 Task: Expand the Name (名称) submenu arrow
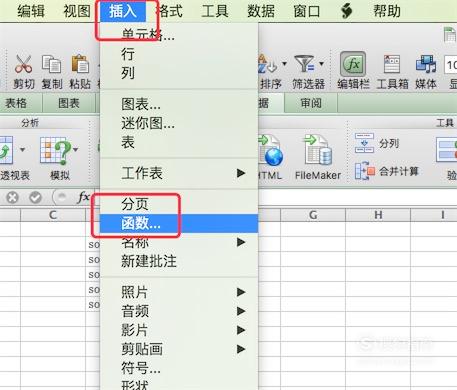click(241, 242)
